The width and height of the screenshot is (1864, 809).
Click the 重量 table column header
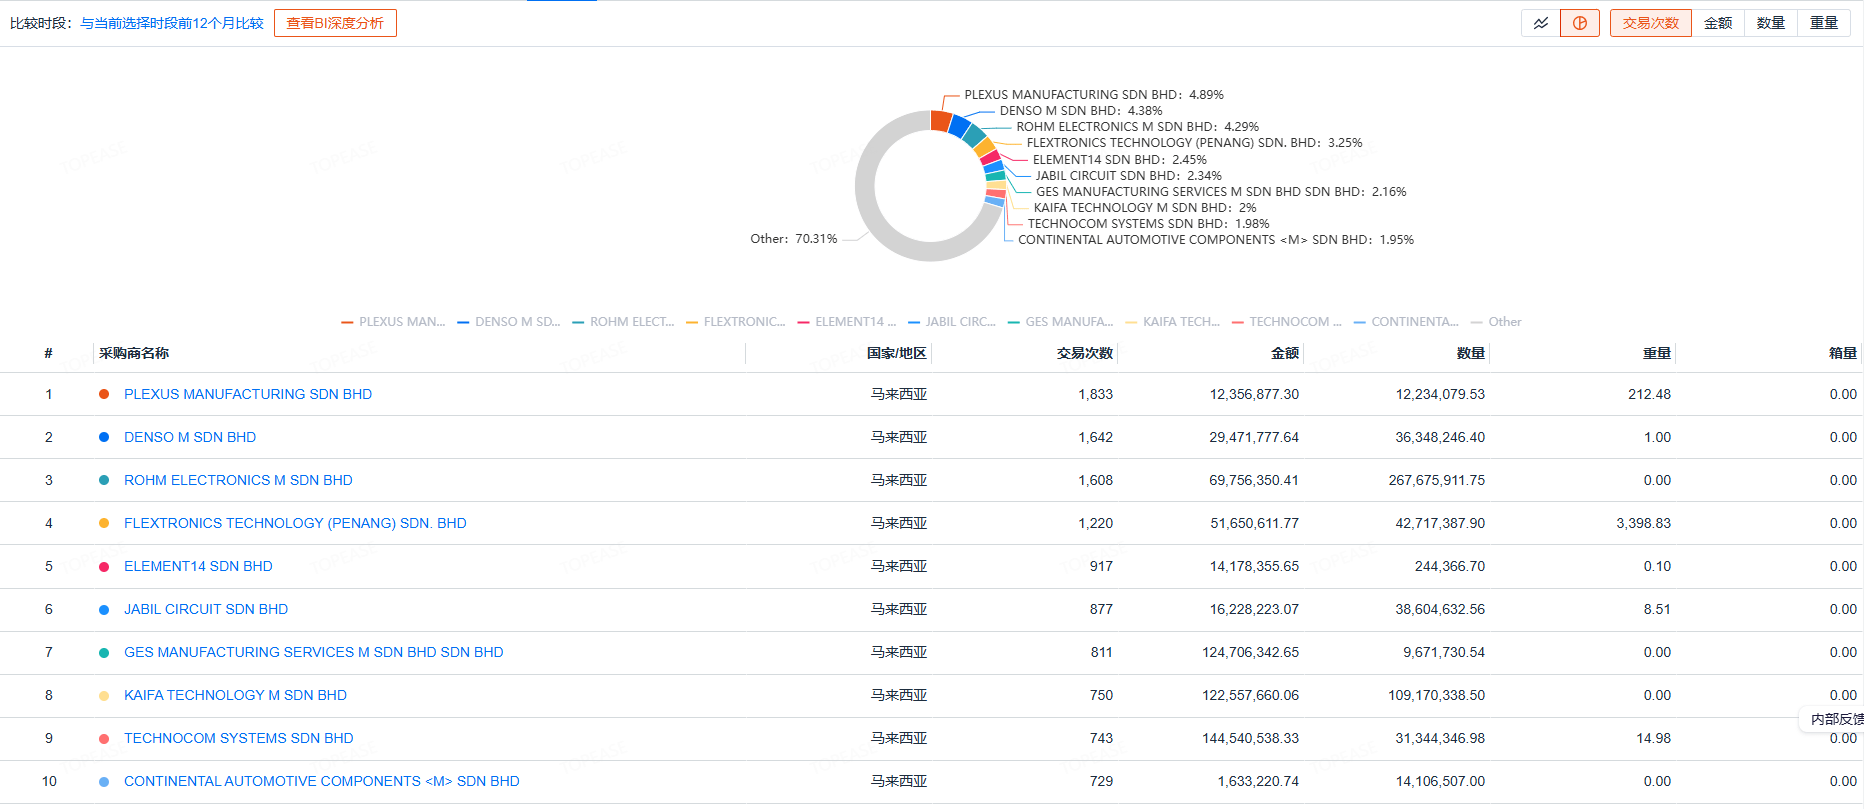1657,353
